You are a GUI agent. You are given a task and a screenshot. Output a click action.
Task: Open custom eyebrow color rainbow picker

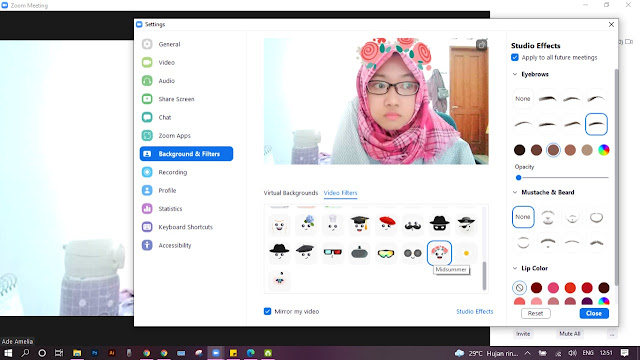click(x=604, y=150)
